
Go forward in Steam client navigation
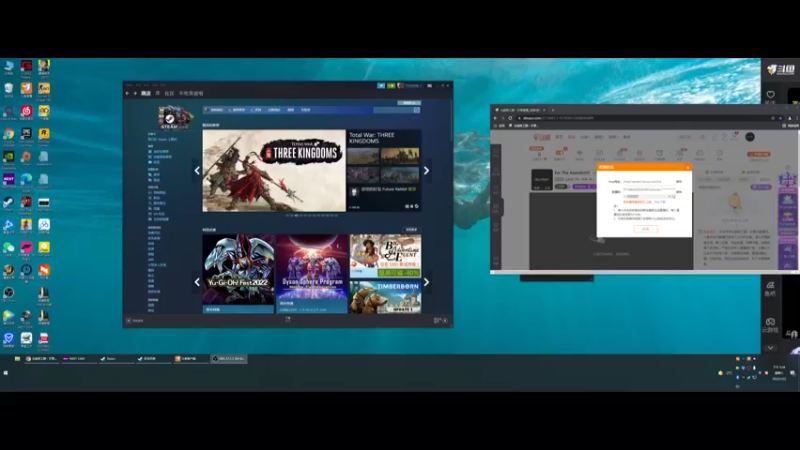point(135,93)
